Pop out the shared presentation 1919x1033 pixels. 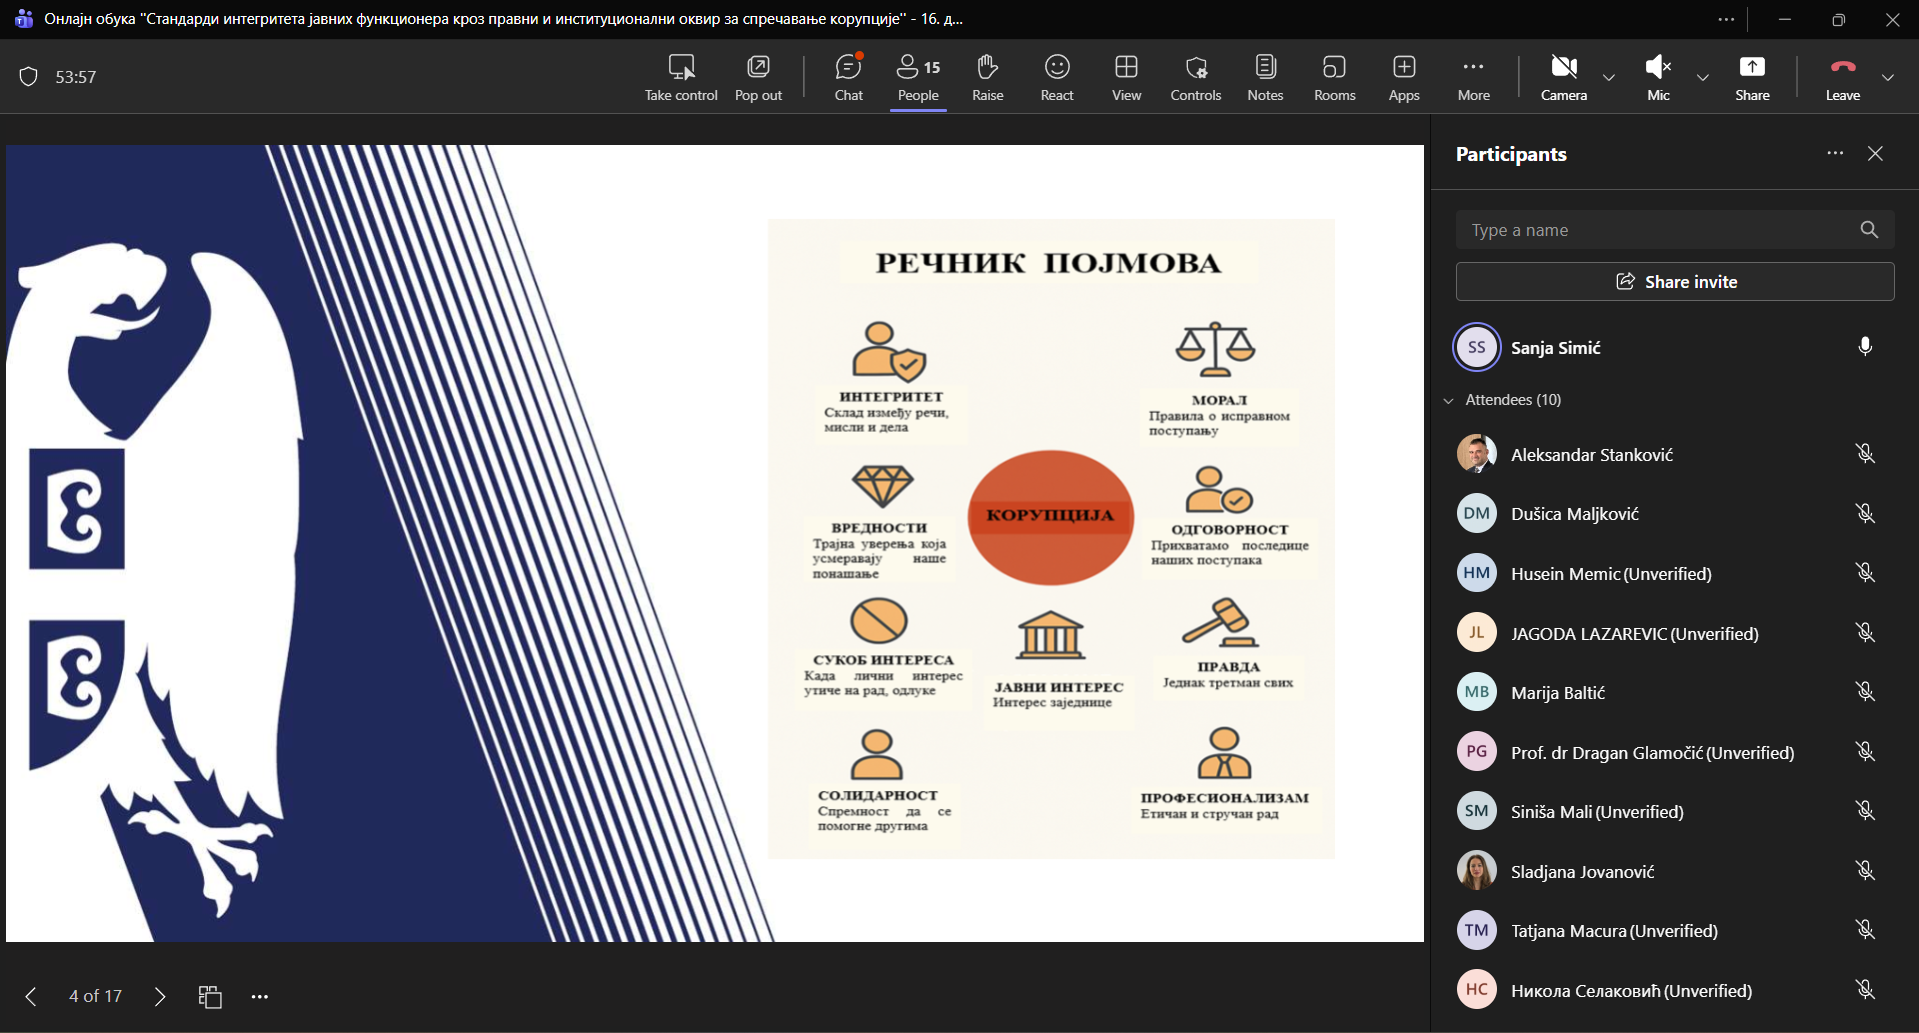click(758, 77)
